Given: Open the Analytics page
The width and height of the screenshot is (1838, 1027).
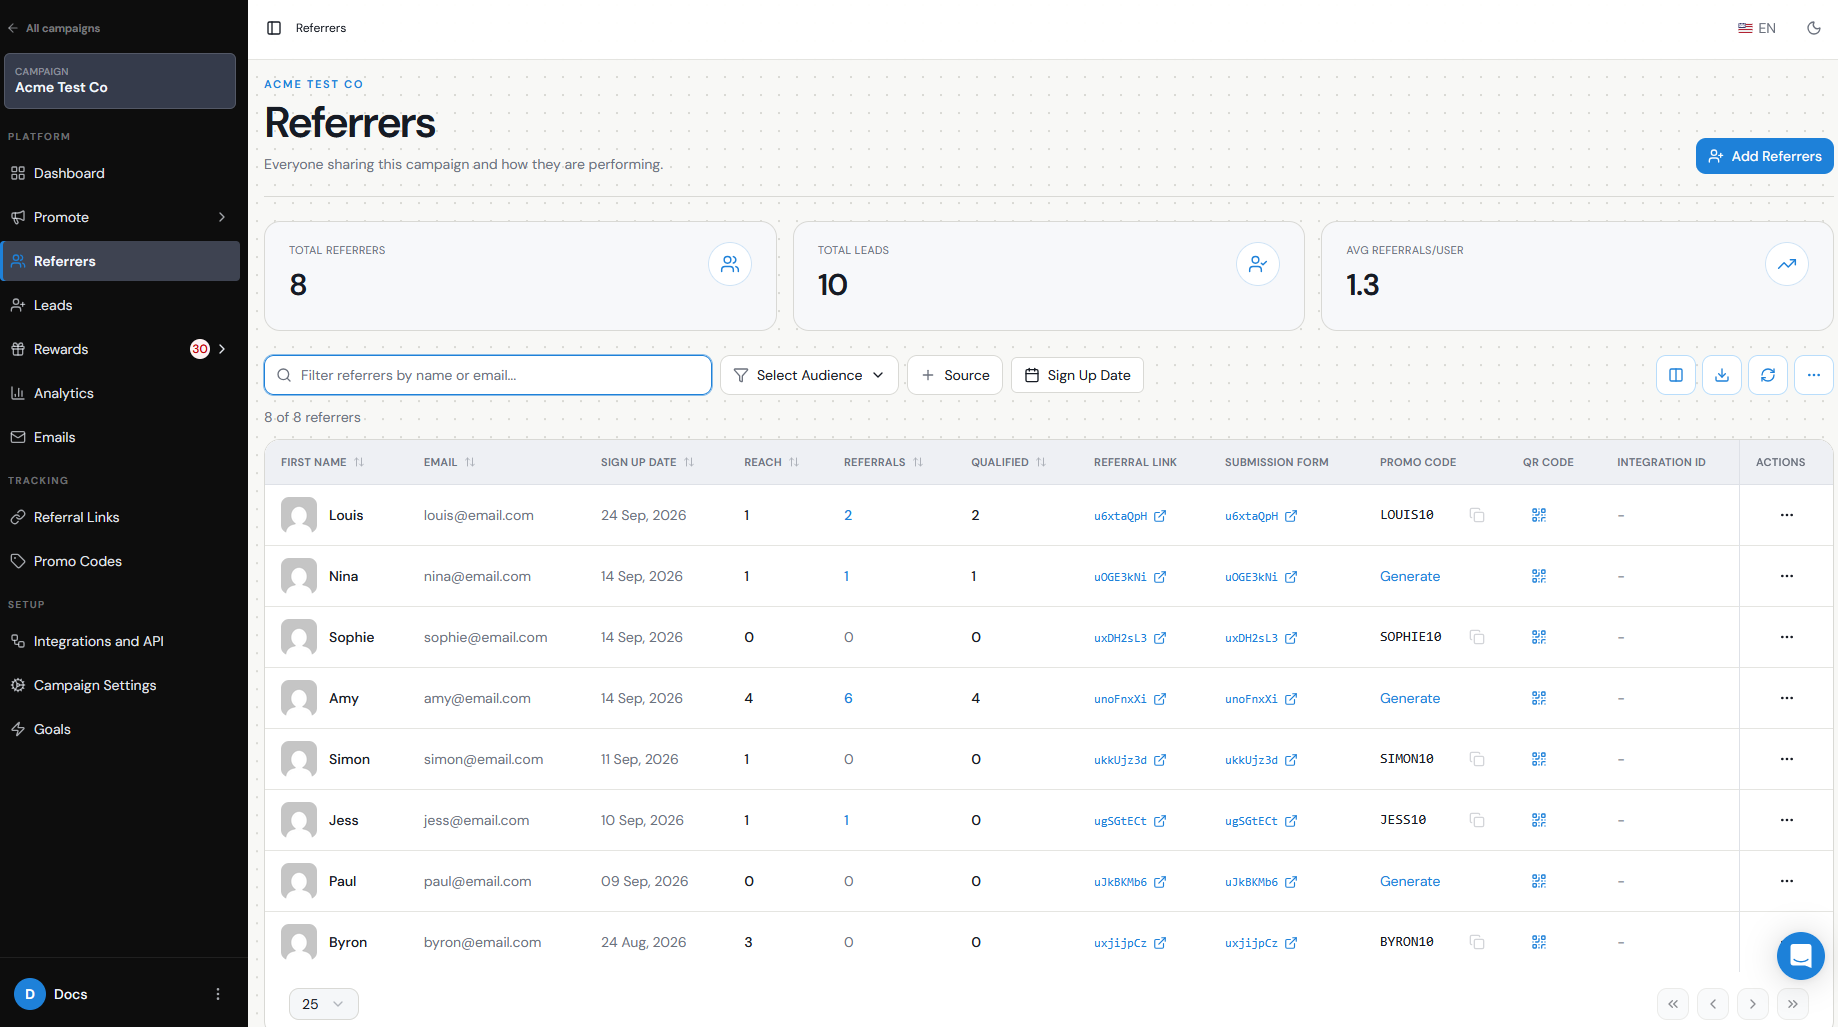Looking at the screenshot, I should coord(120,393).
